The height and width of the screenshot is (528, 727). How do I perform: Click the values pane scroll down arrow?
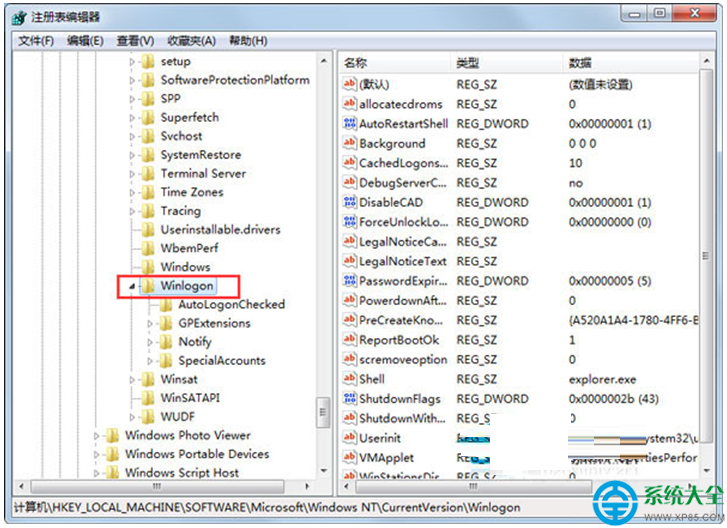706,470
